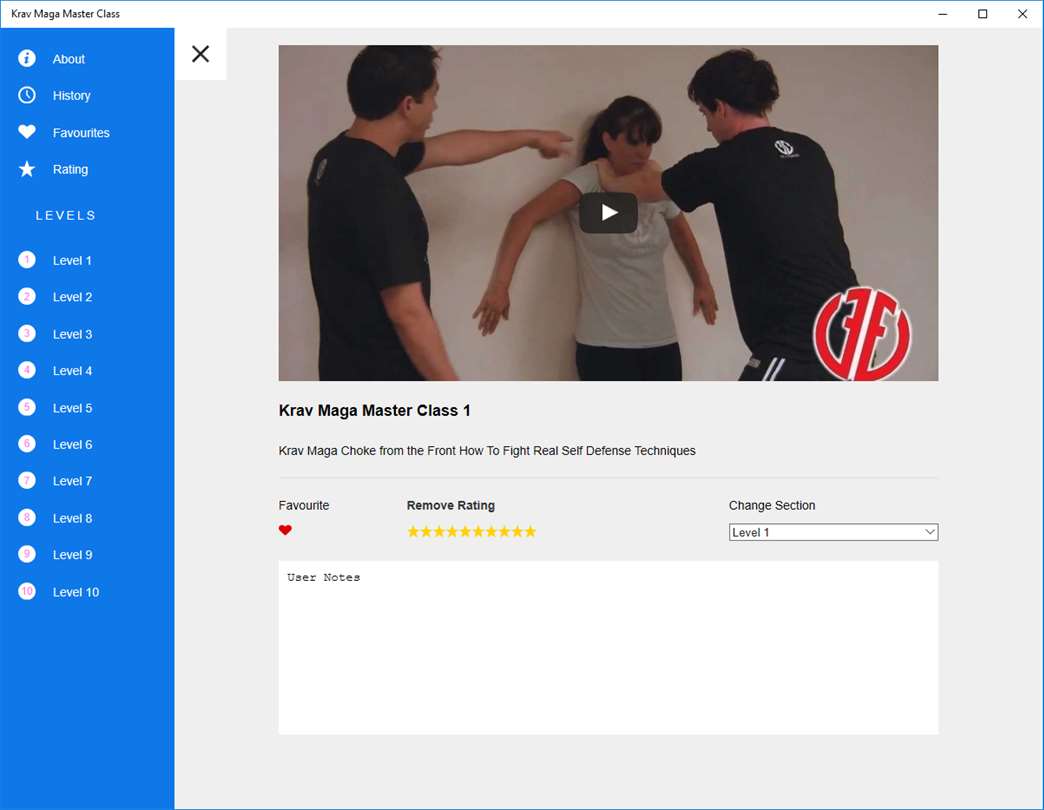Screen dimensions: 1044x810
Task: Set rating to the fifth star
Action: (465, 531)
